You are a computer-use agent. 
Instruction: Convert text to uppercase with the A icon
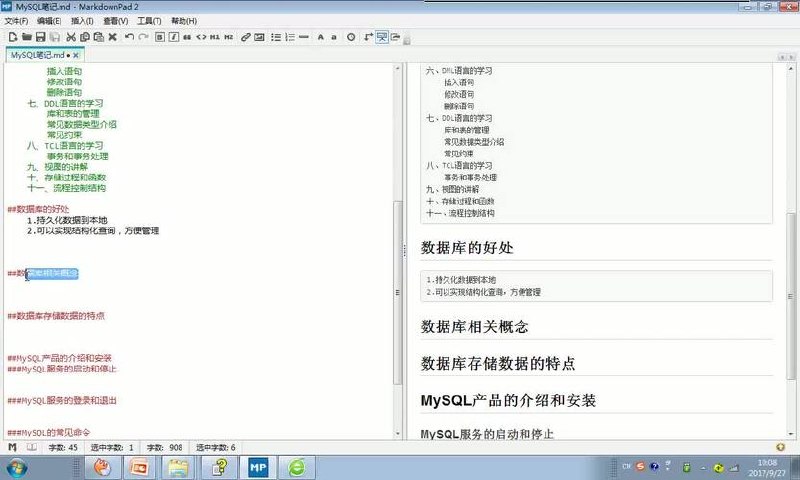(x=320, y=37)
